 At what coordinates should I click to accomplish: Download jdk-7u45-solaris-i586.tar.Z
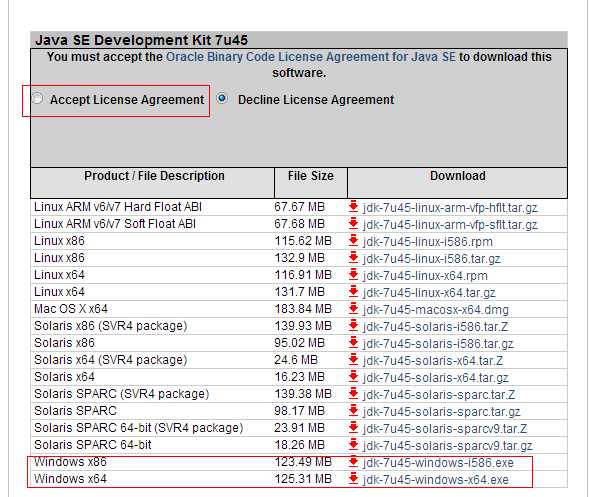tap(435, 327)
